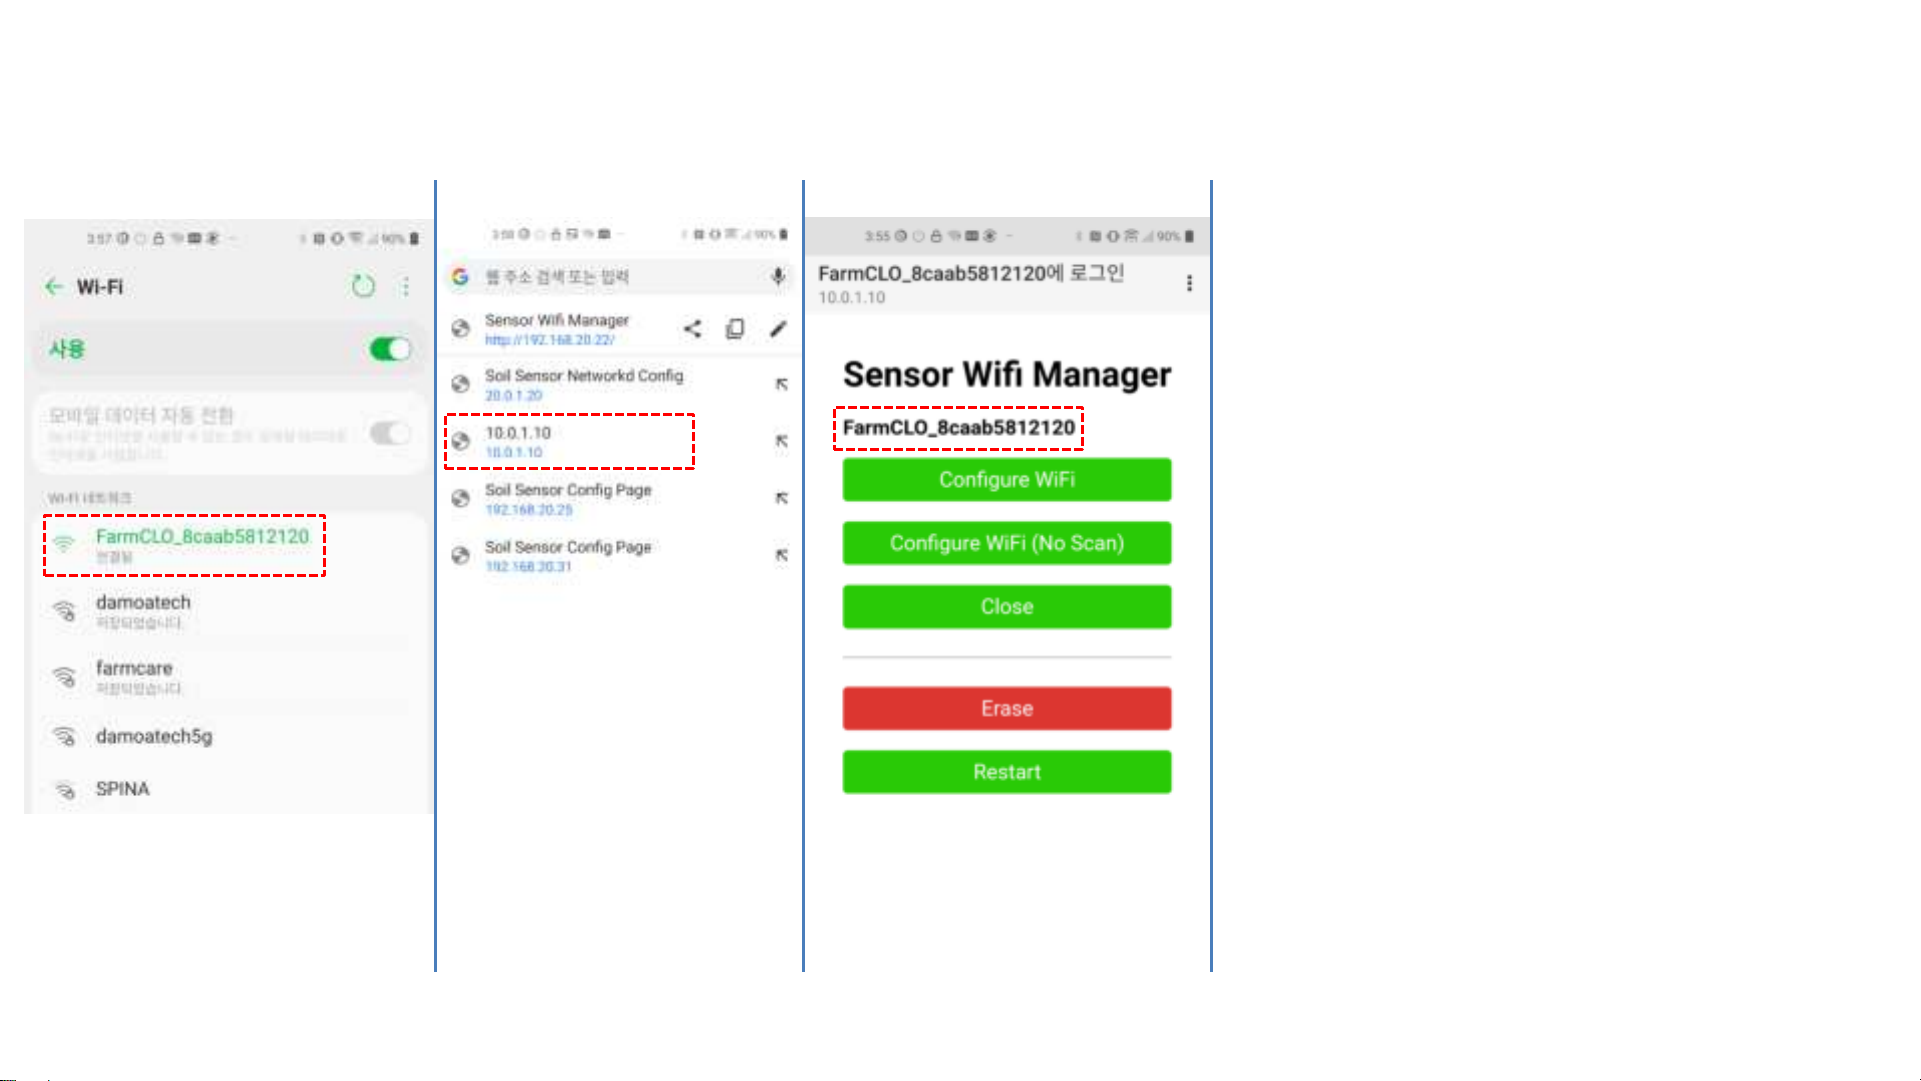Refresh the Wi-Fi network list

point(363,287)
